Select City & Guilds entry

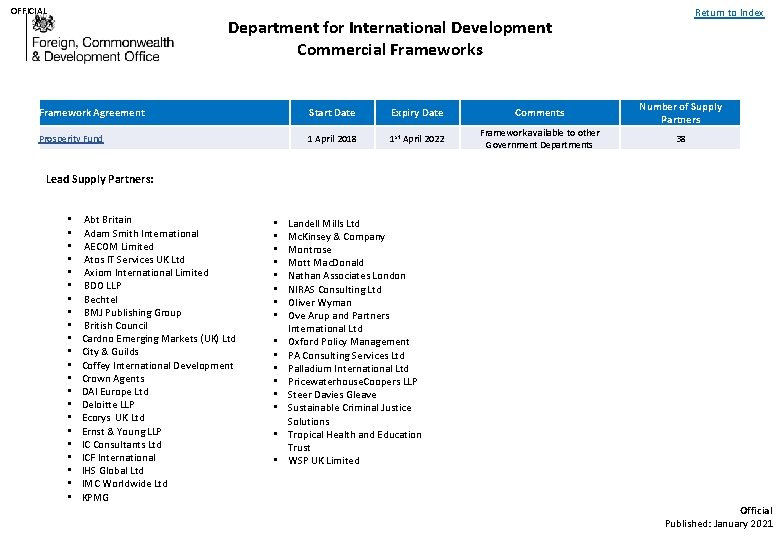pos(110,352)
